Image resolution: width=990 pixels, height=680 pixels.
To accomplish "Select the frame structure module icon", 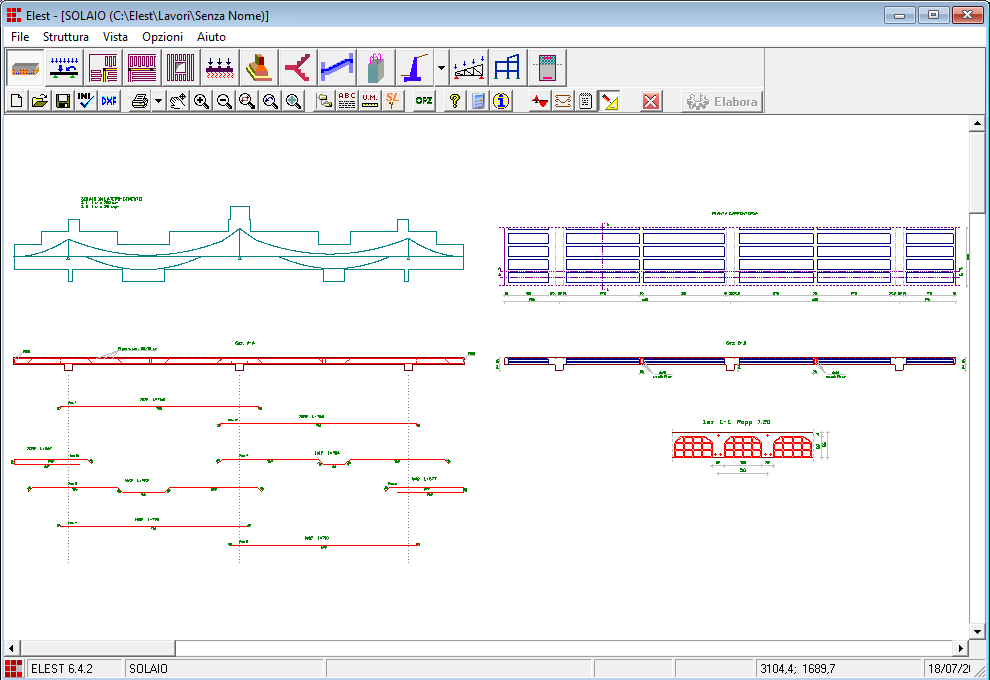I will click(x=507, y=68).
